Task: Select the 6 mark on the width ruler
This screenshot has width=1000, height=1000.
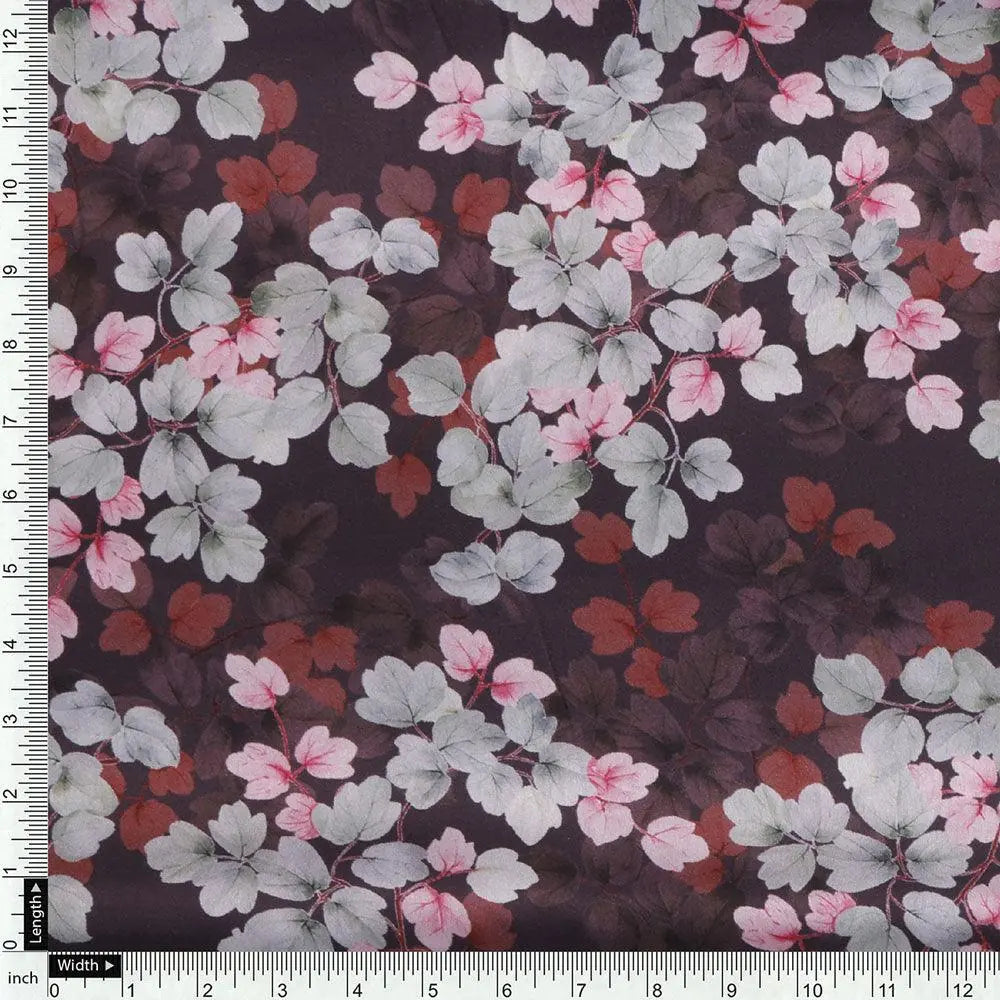Action: (507, 988)
